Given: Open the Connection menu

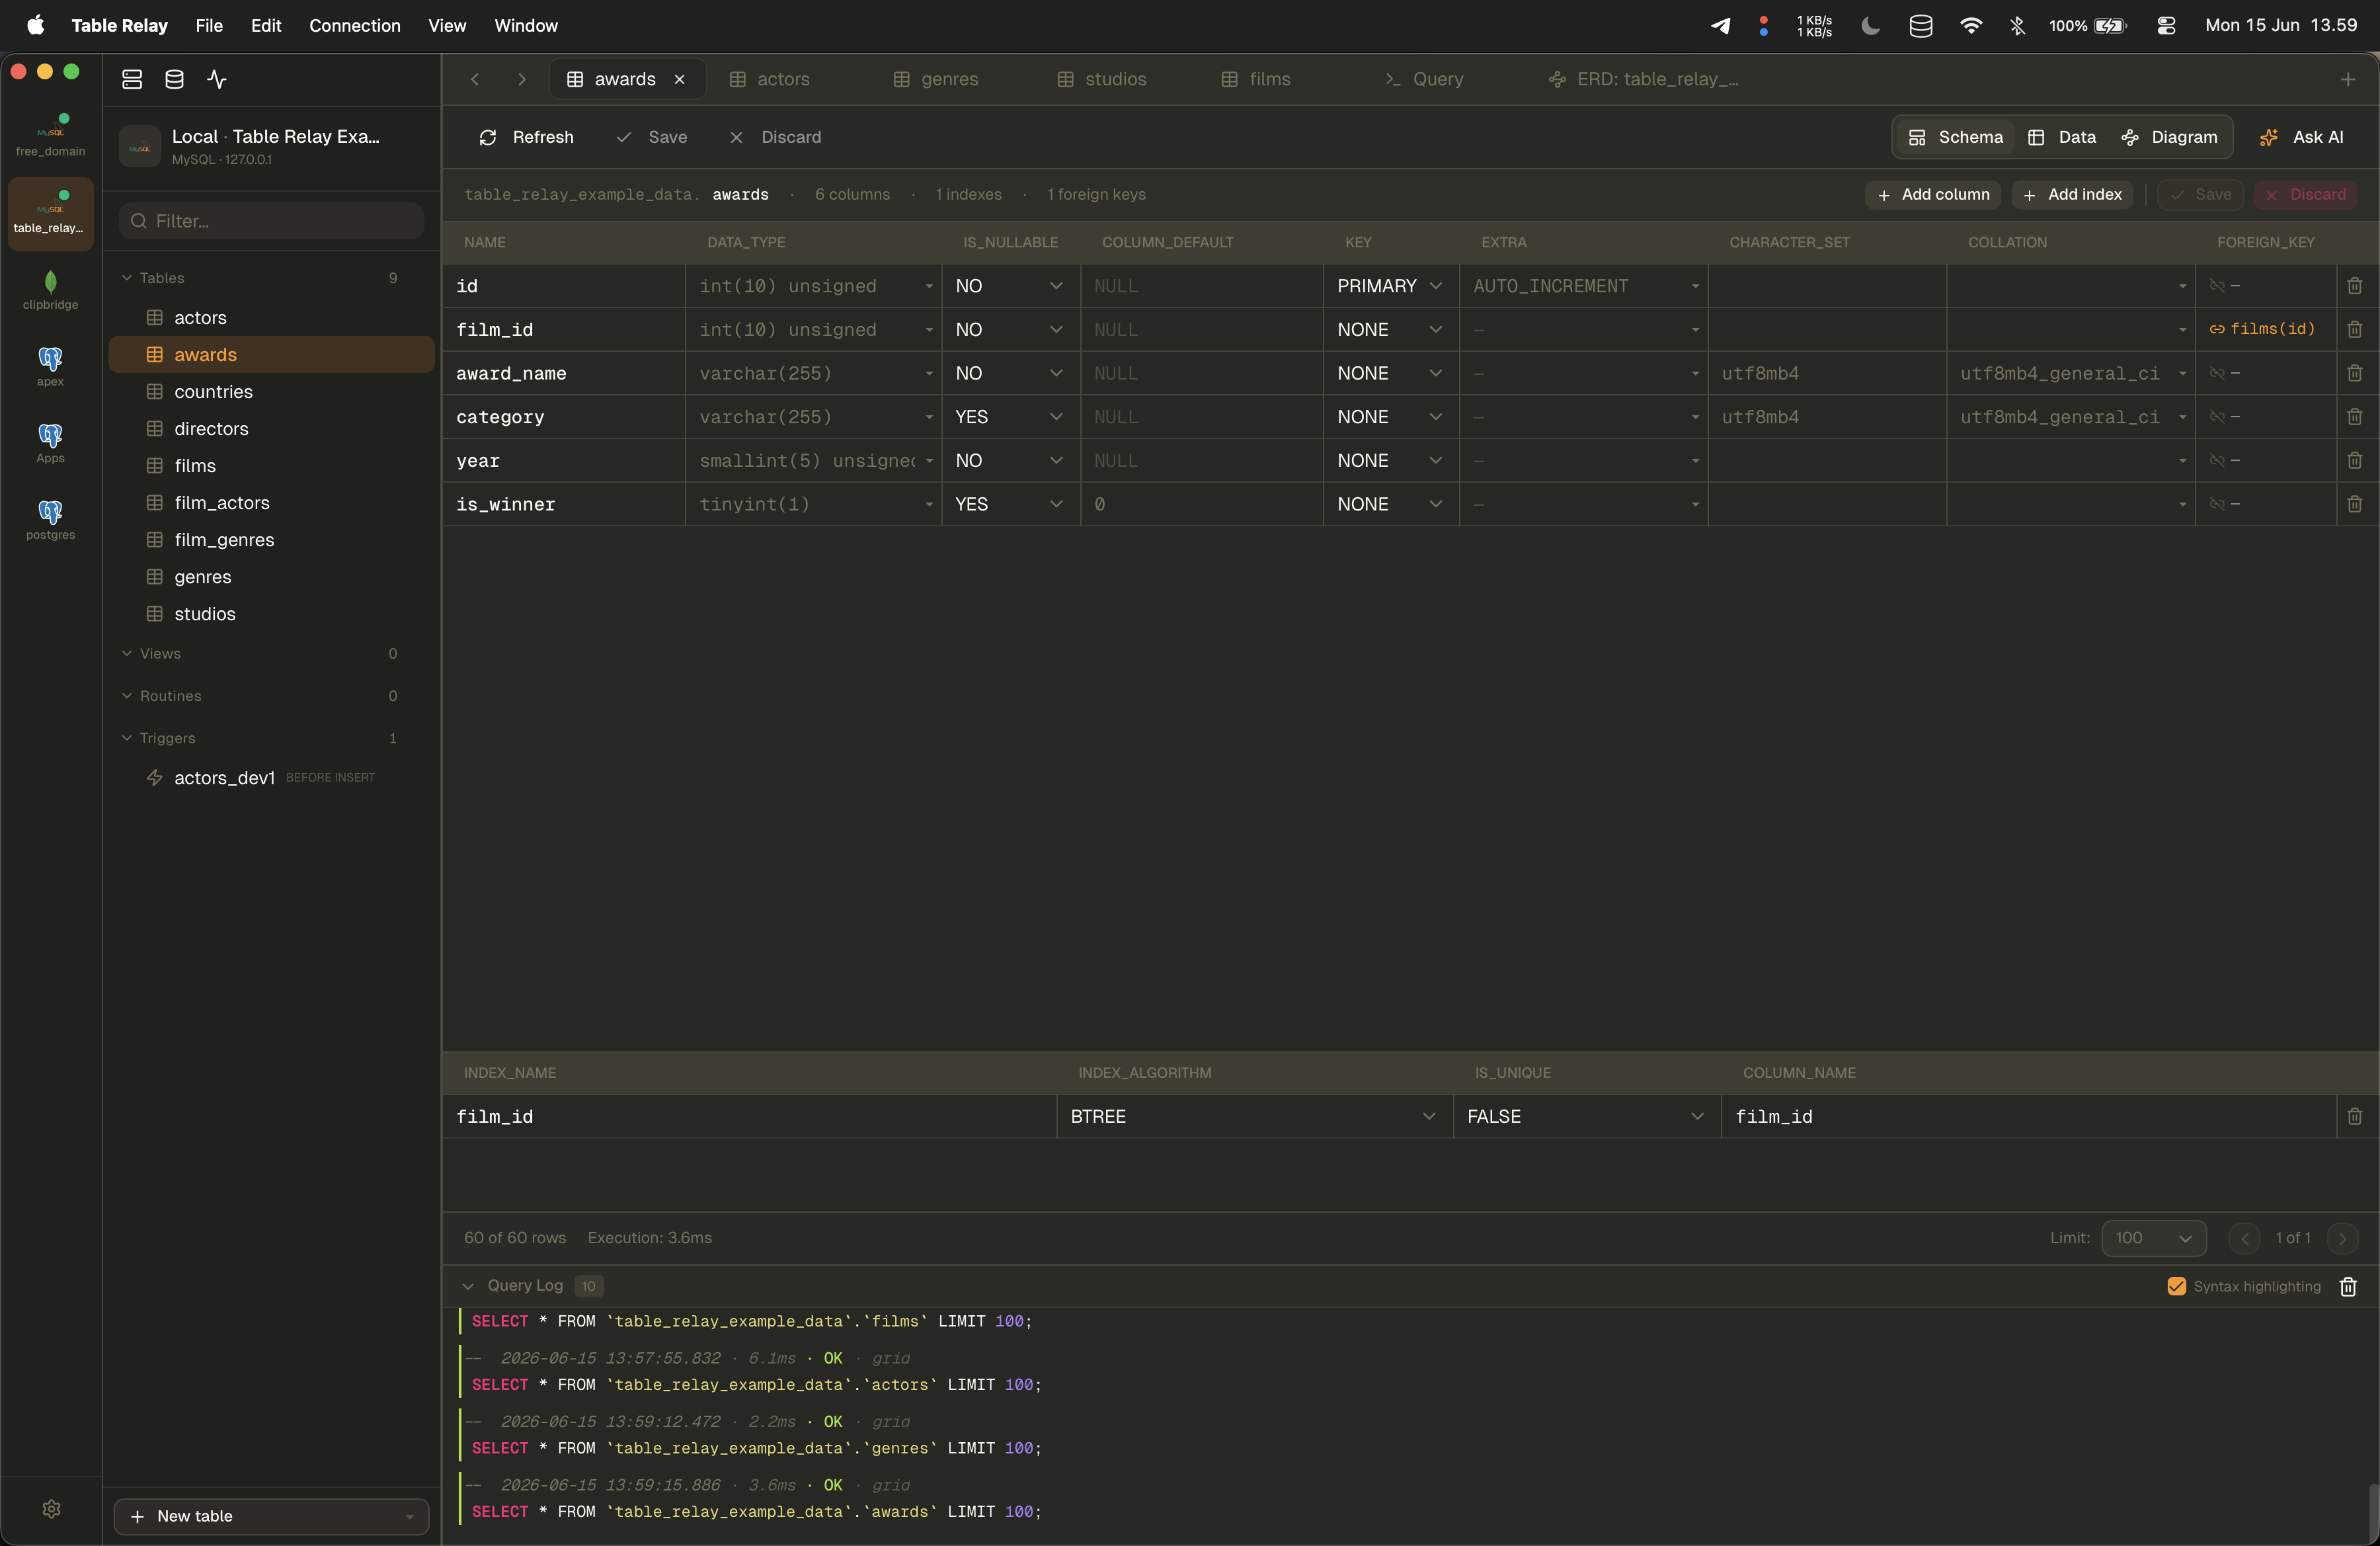Looking at the screenshot, I should 354,25.
